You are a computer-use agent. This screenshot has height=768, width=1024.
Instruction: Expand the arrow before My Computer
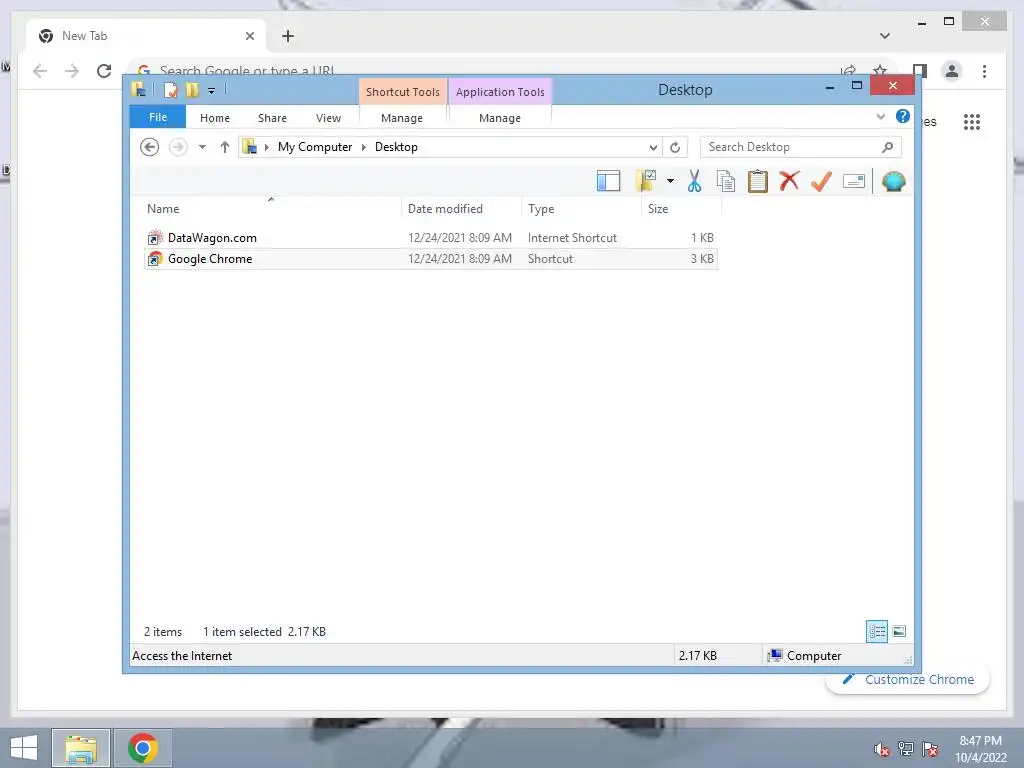[266, 148]
